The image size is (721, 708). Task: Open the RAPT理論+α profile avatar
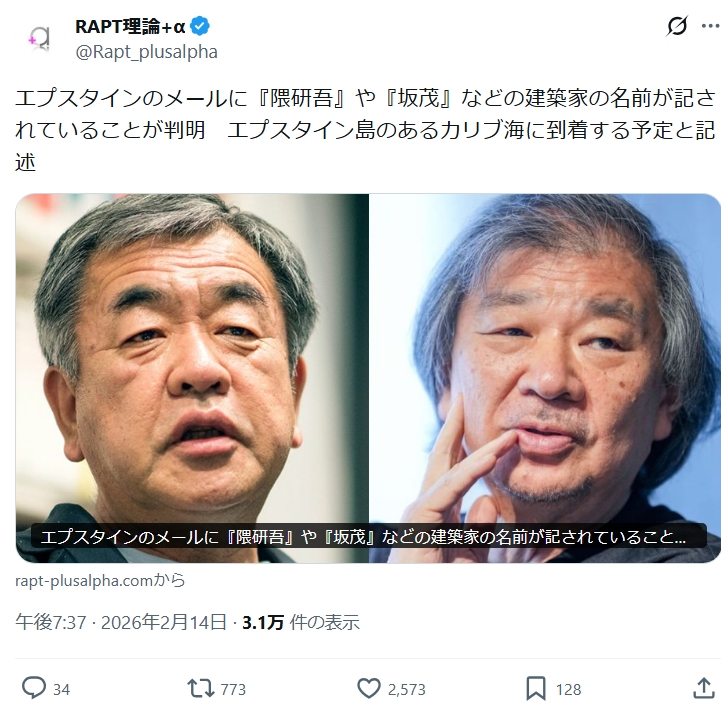click(x=40, y=38)
